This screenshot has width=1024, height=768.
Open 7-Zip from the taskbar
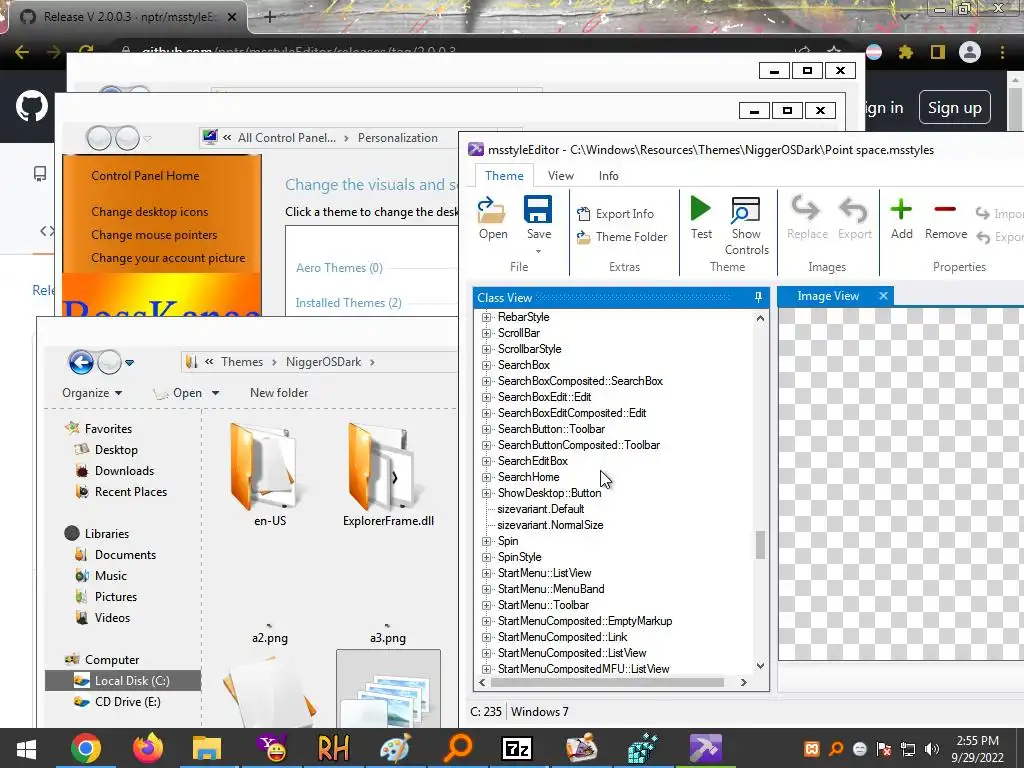517,748
